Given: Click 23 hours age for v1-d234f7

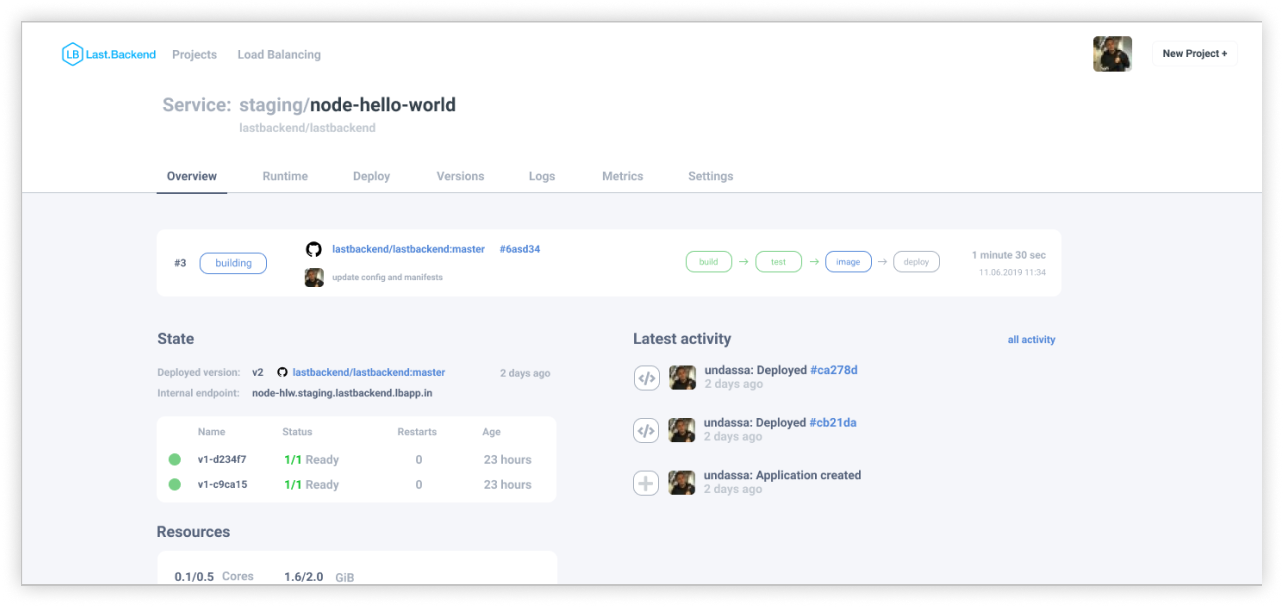Looking at the screenshot, I should 508,460.
